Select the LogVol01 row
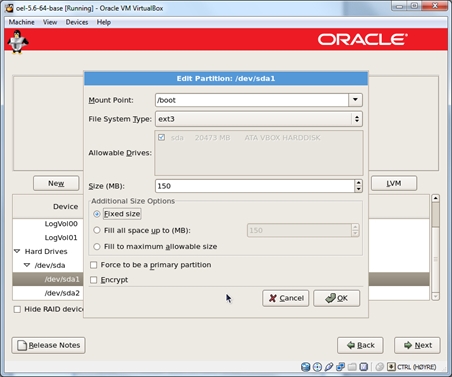The width and height of the screenshot is (452, 377). (48, 238)
